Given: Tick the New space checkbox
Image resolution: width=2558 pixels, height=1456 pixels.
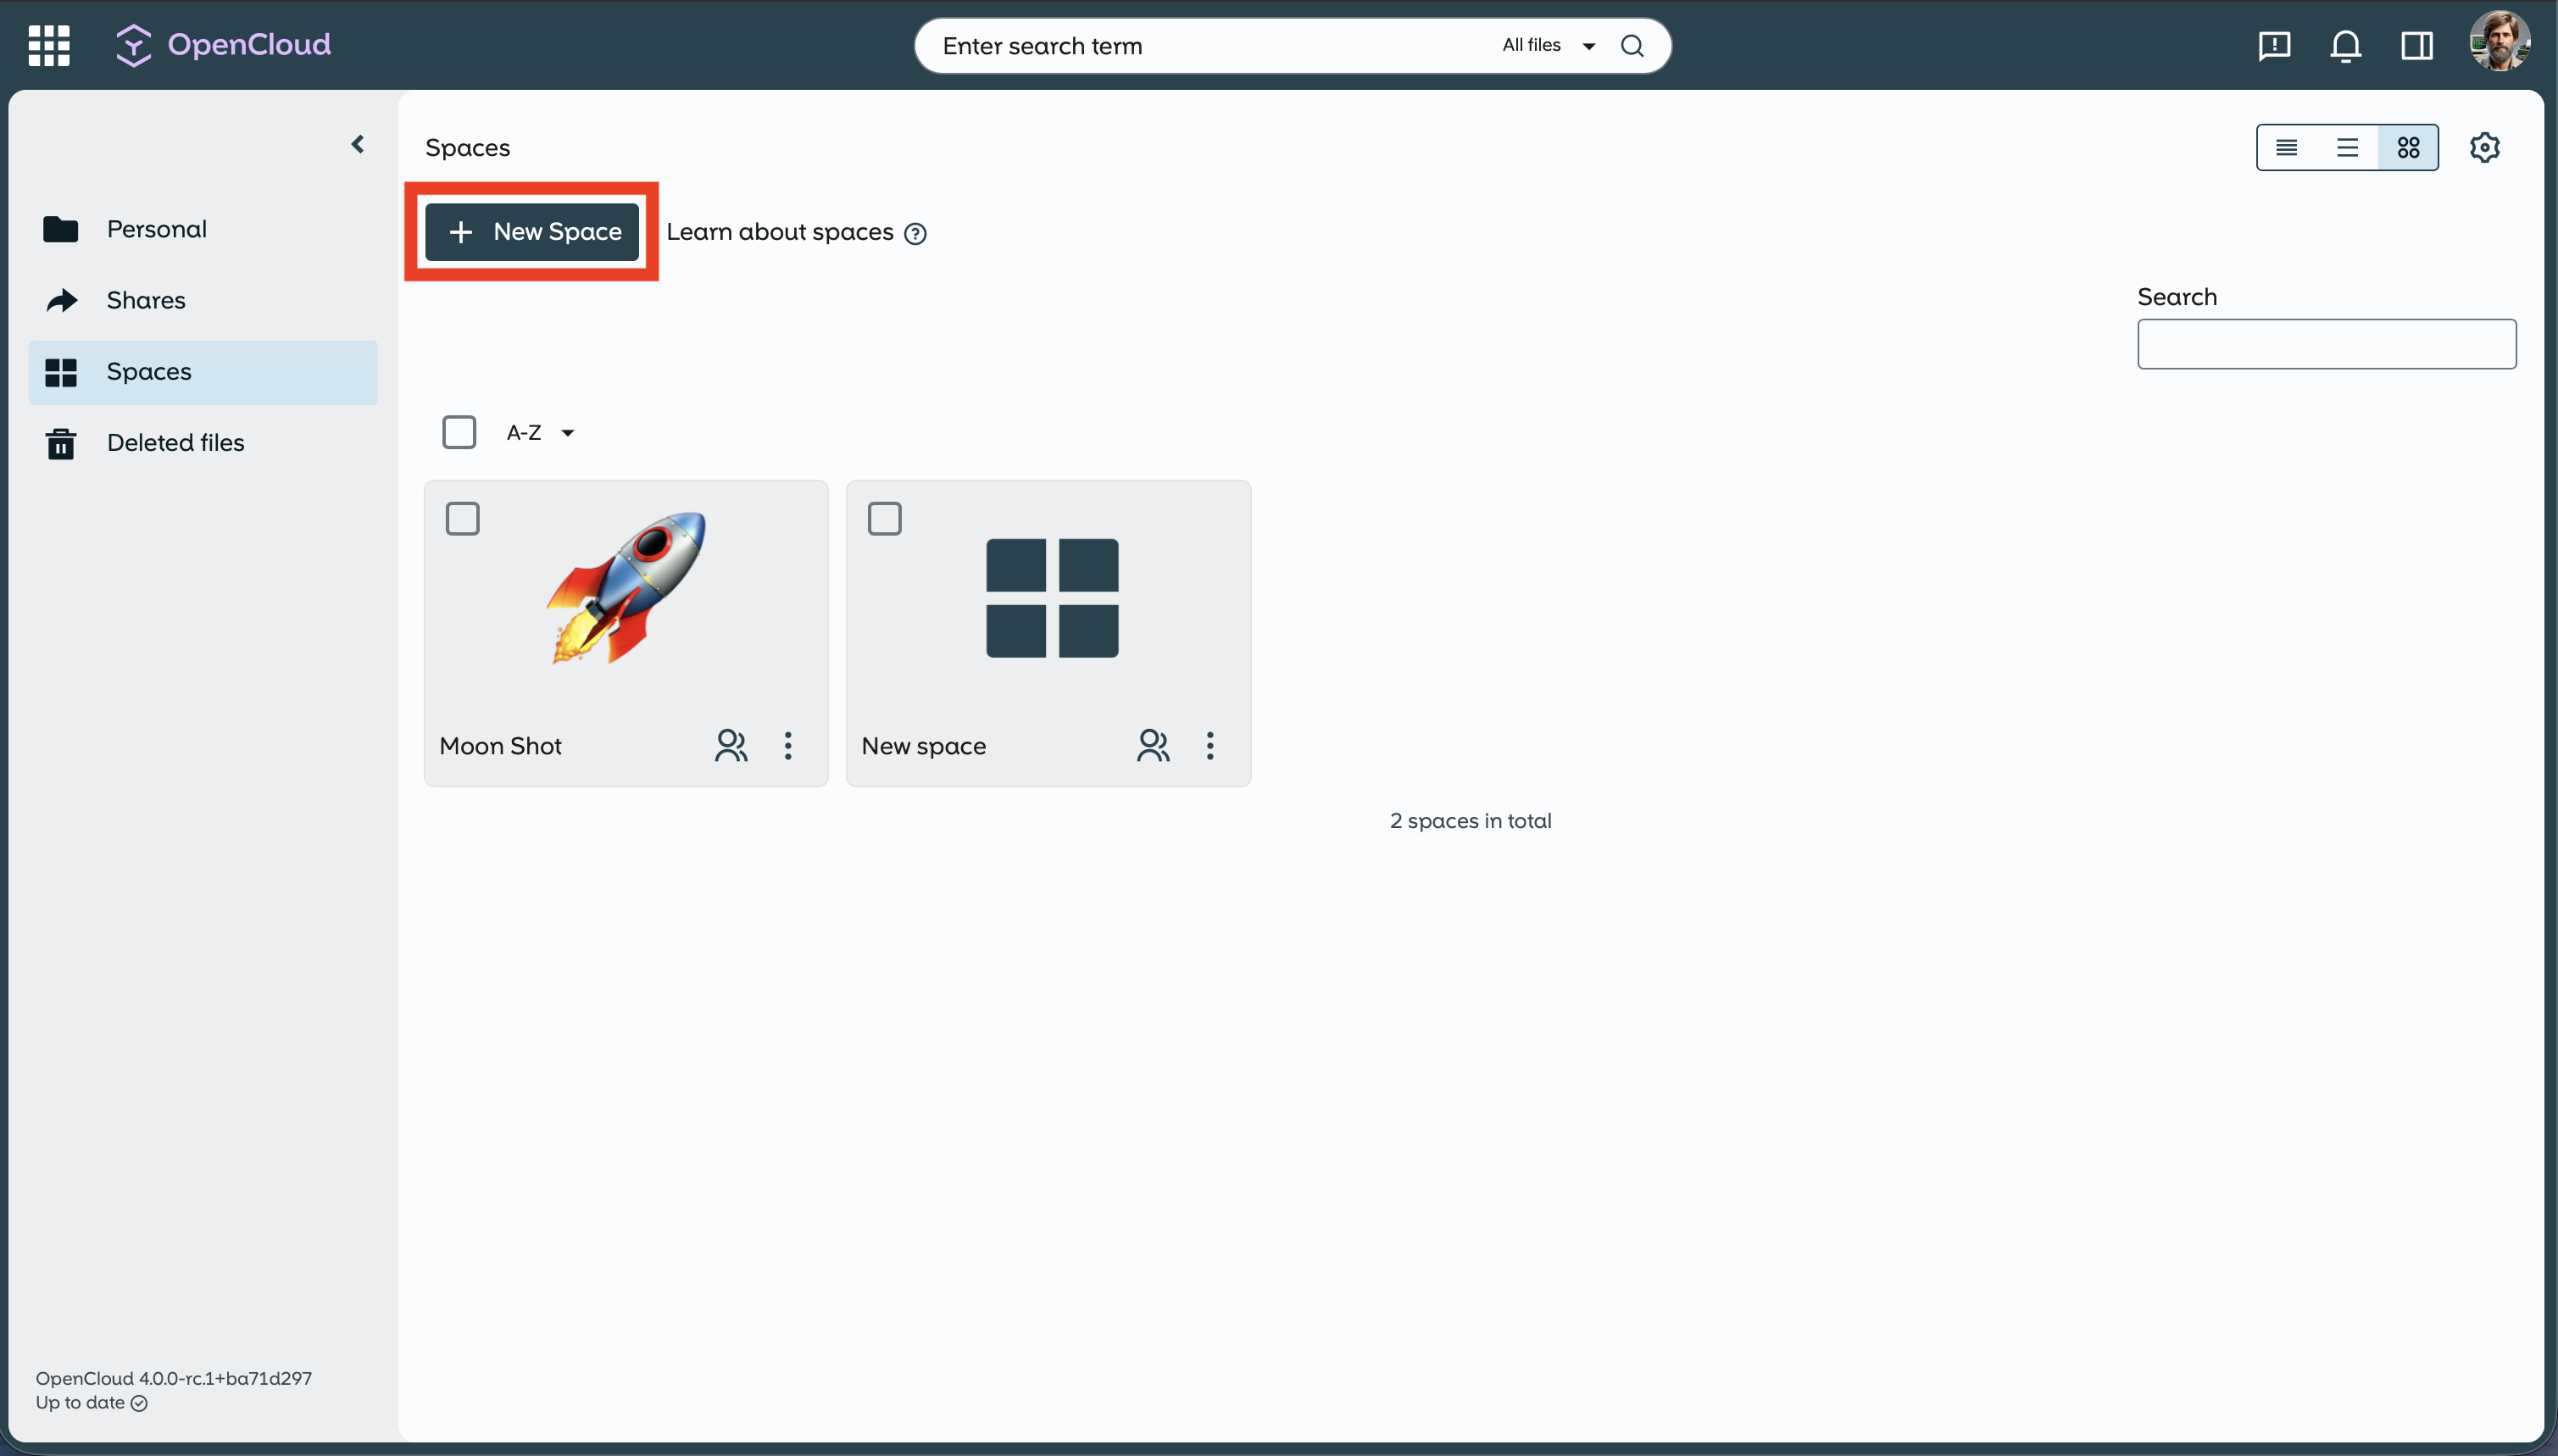Looking at the screenshot, I should pos(884,519).
